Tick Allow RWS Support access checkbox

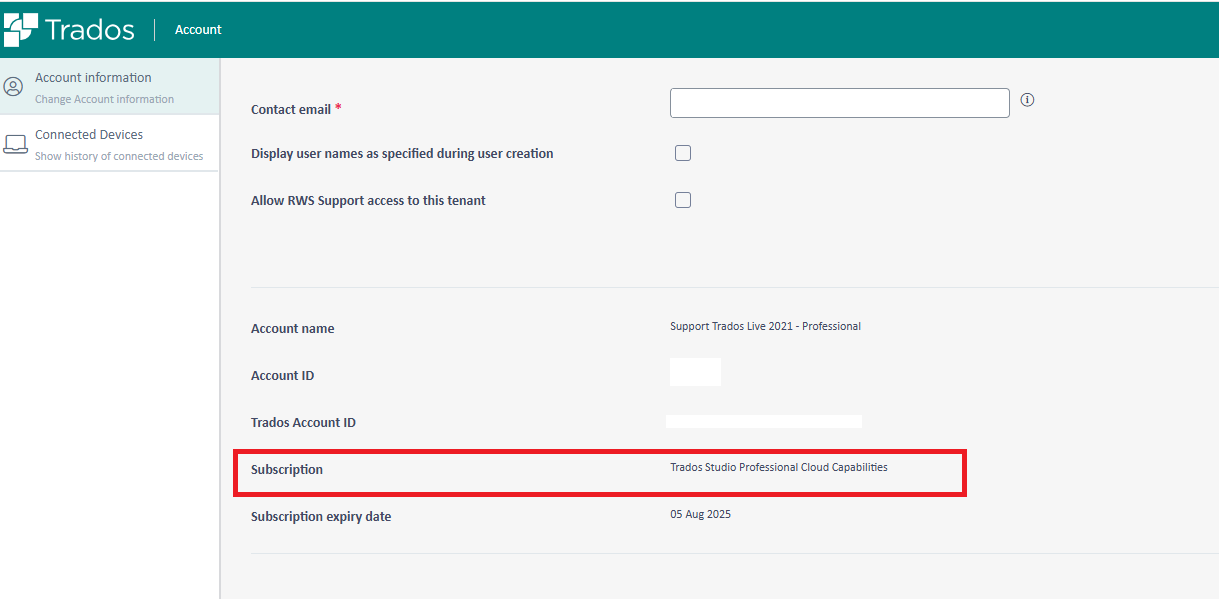683,200
